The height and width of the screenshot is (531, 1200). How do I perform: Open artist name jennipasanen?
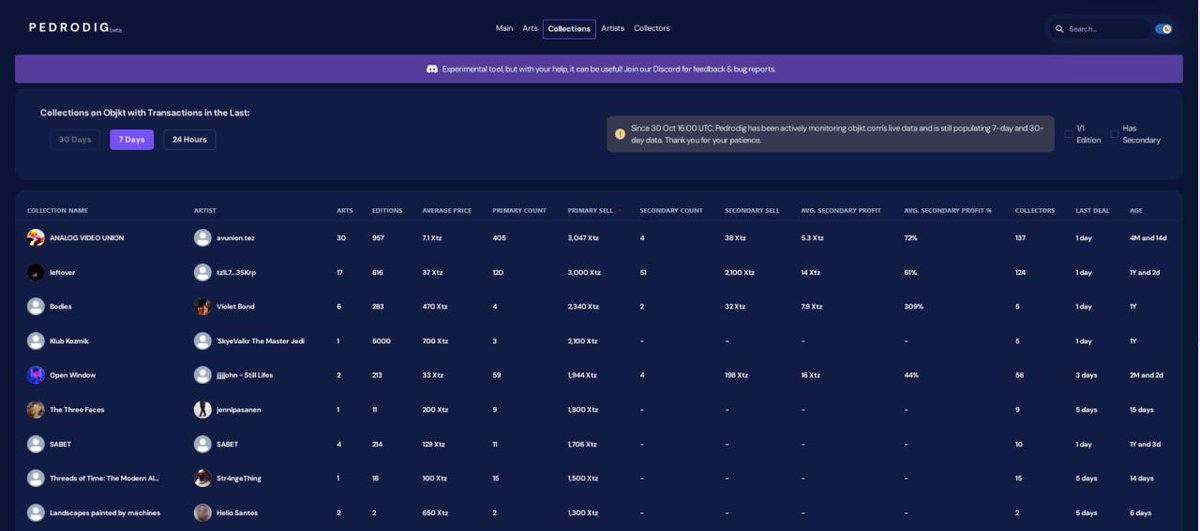pyautogui.click(x=238, y=409)
